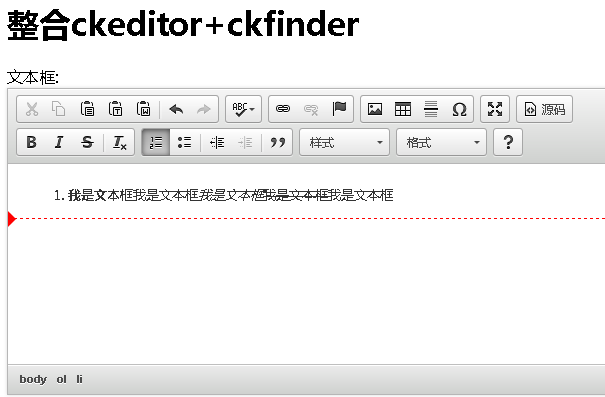Remove formatting with Tx icon

(x=120, y=142)
